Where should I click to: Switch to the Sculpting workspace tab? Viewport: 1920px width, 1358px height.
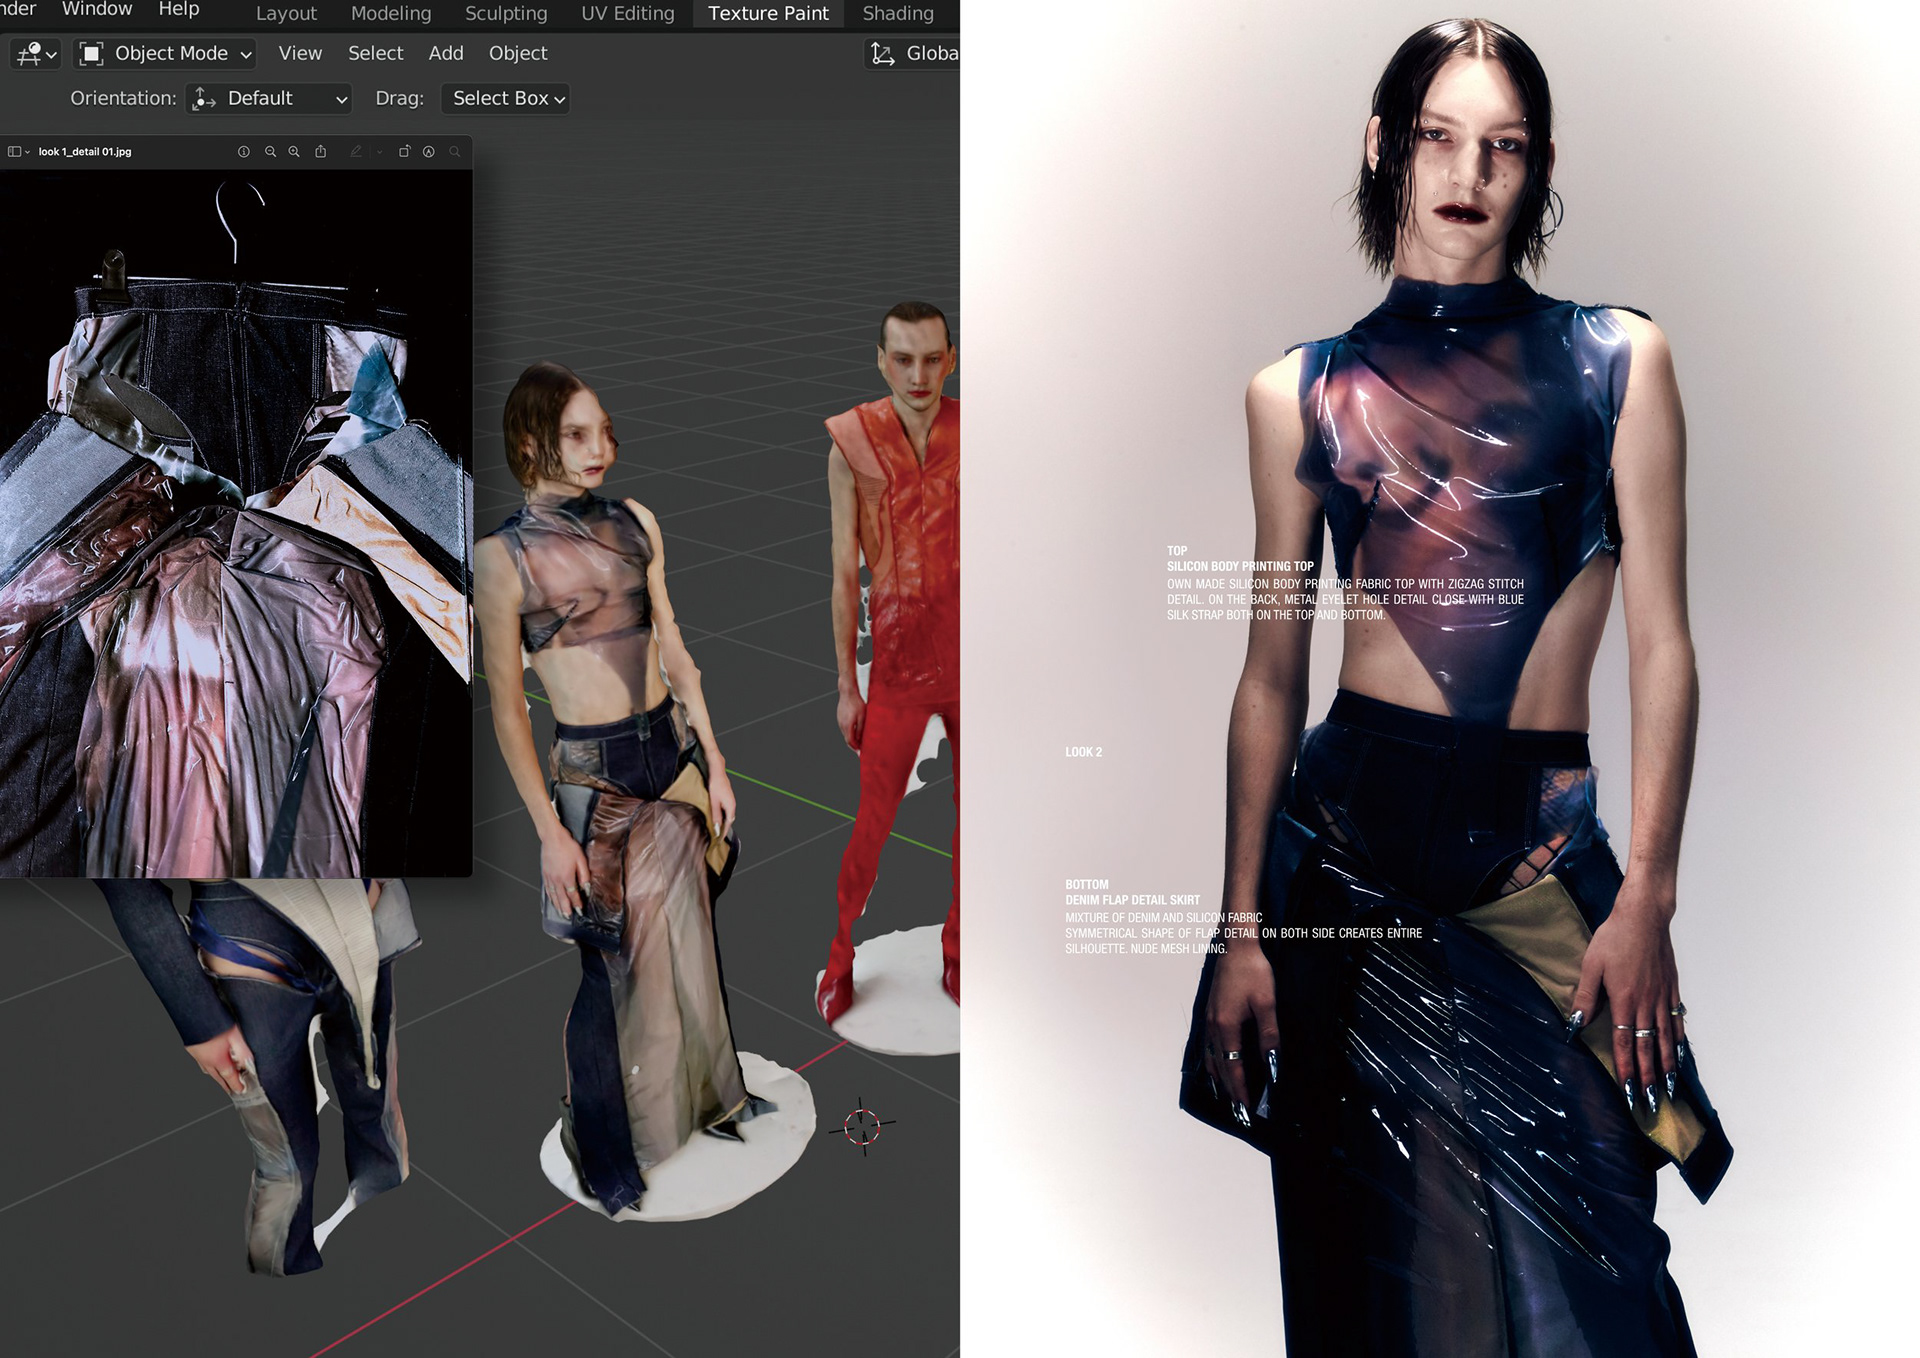click(506, 14)
